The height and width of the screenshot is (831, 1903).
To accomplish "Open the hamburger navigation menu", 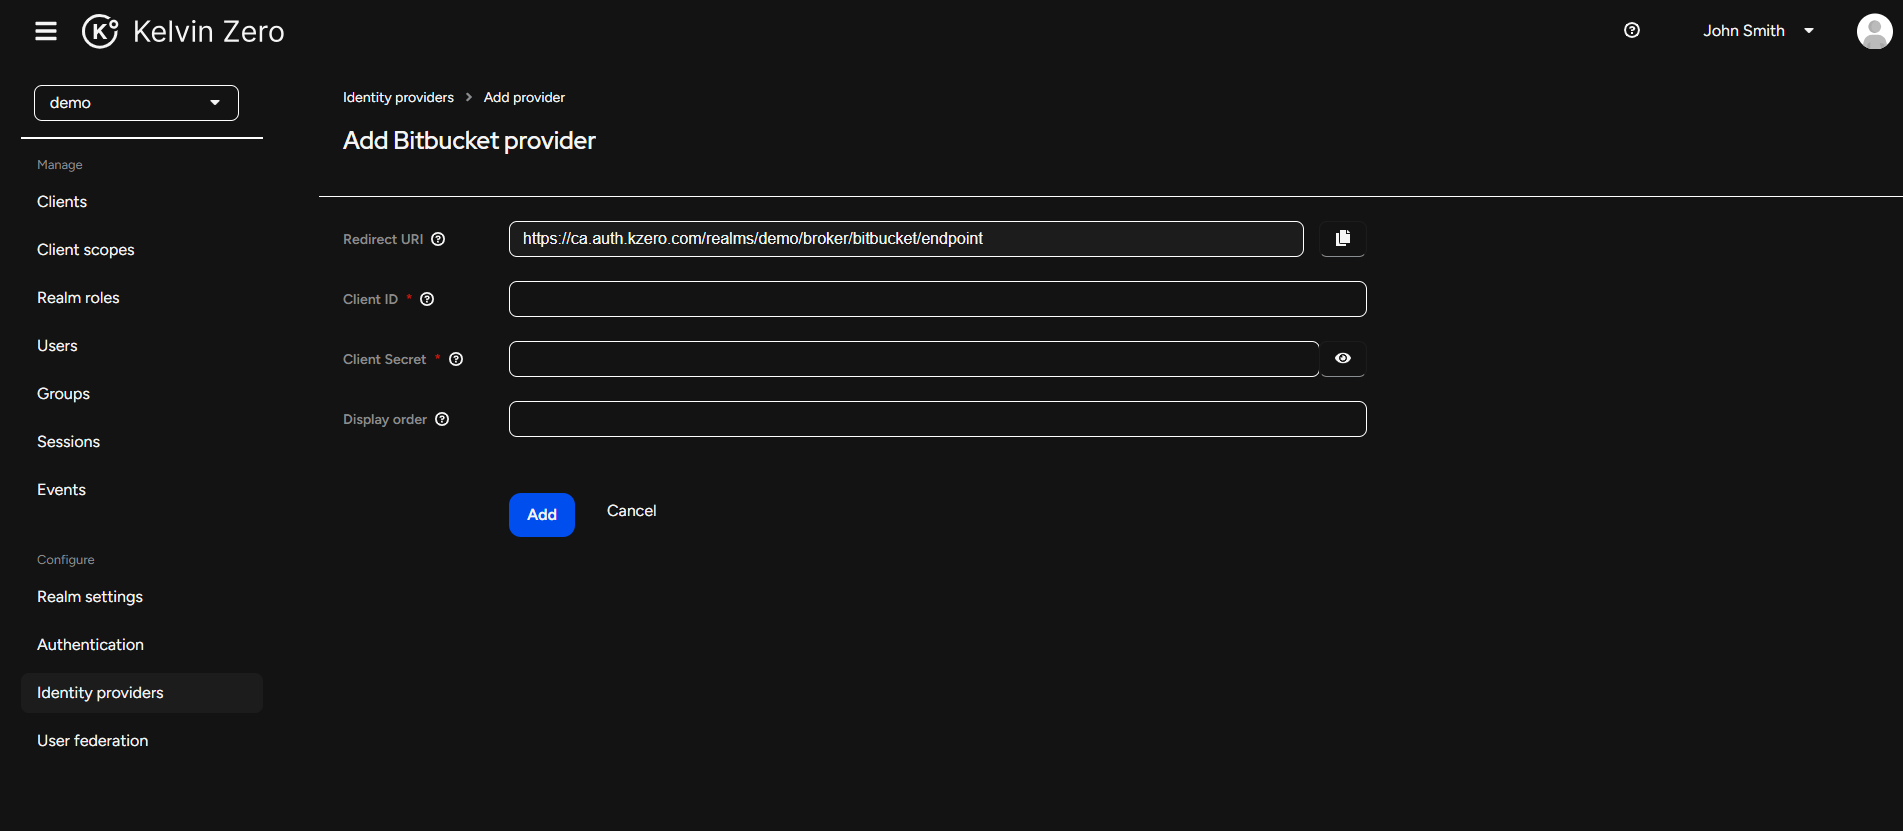I will (46, 31).
